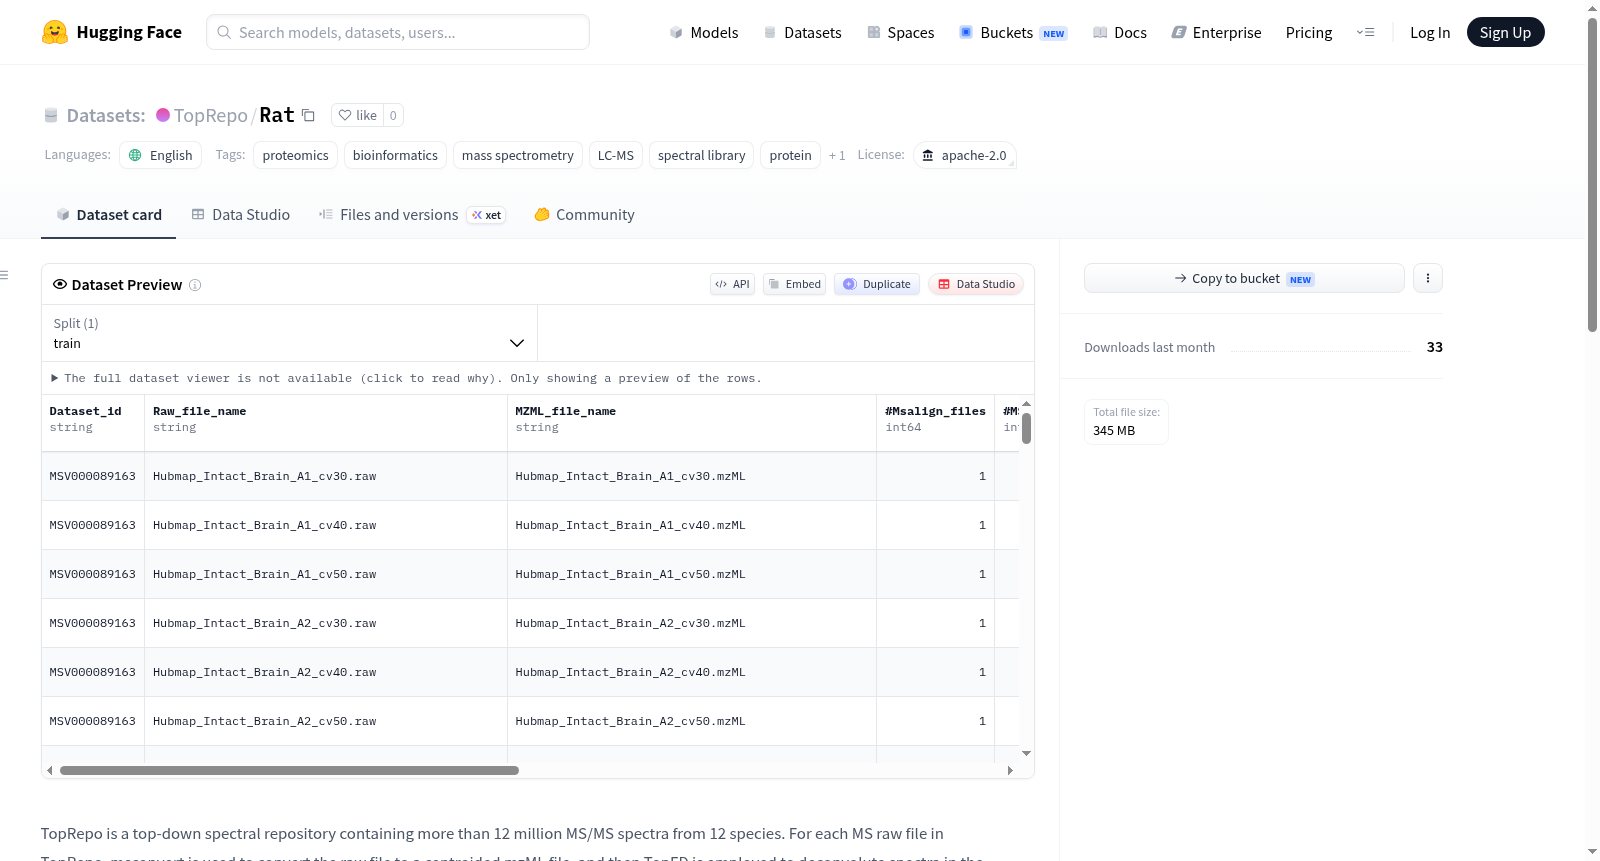The width and height of the screenshot is (1600, 861).
Task: Click the table horizontal scroll right arrow
Action: point(1010,770)
